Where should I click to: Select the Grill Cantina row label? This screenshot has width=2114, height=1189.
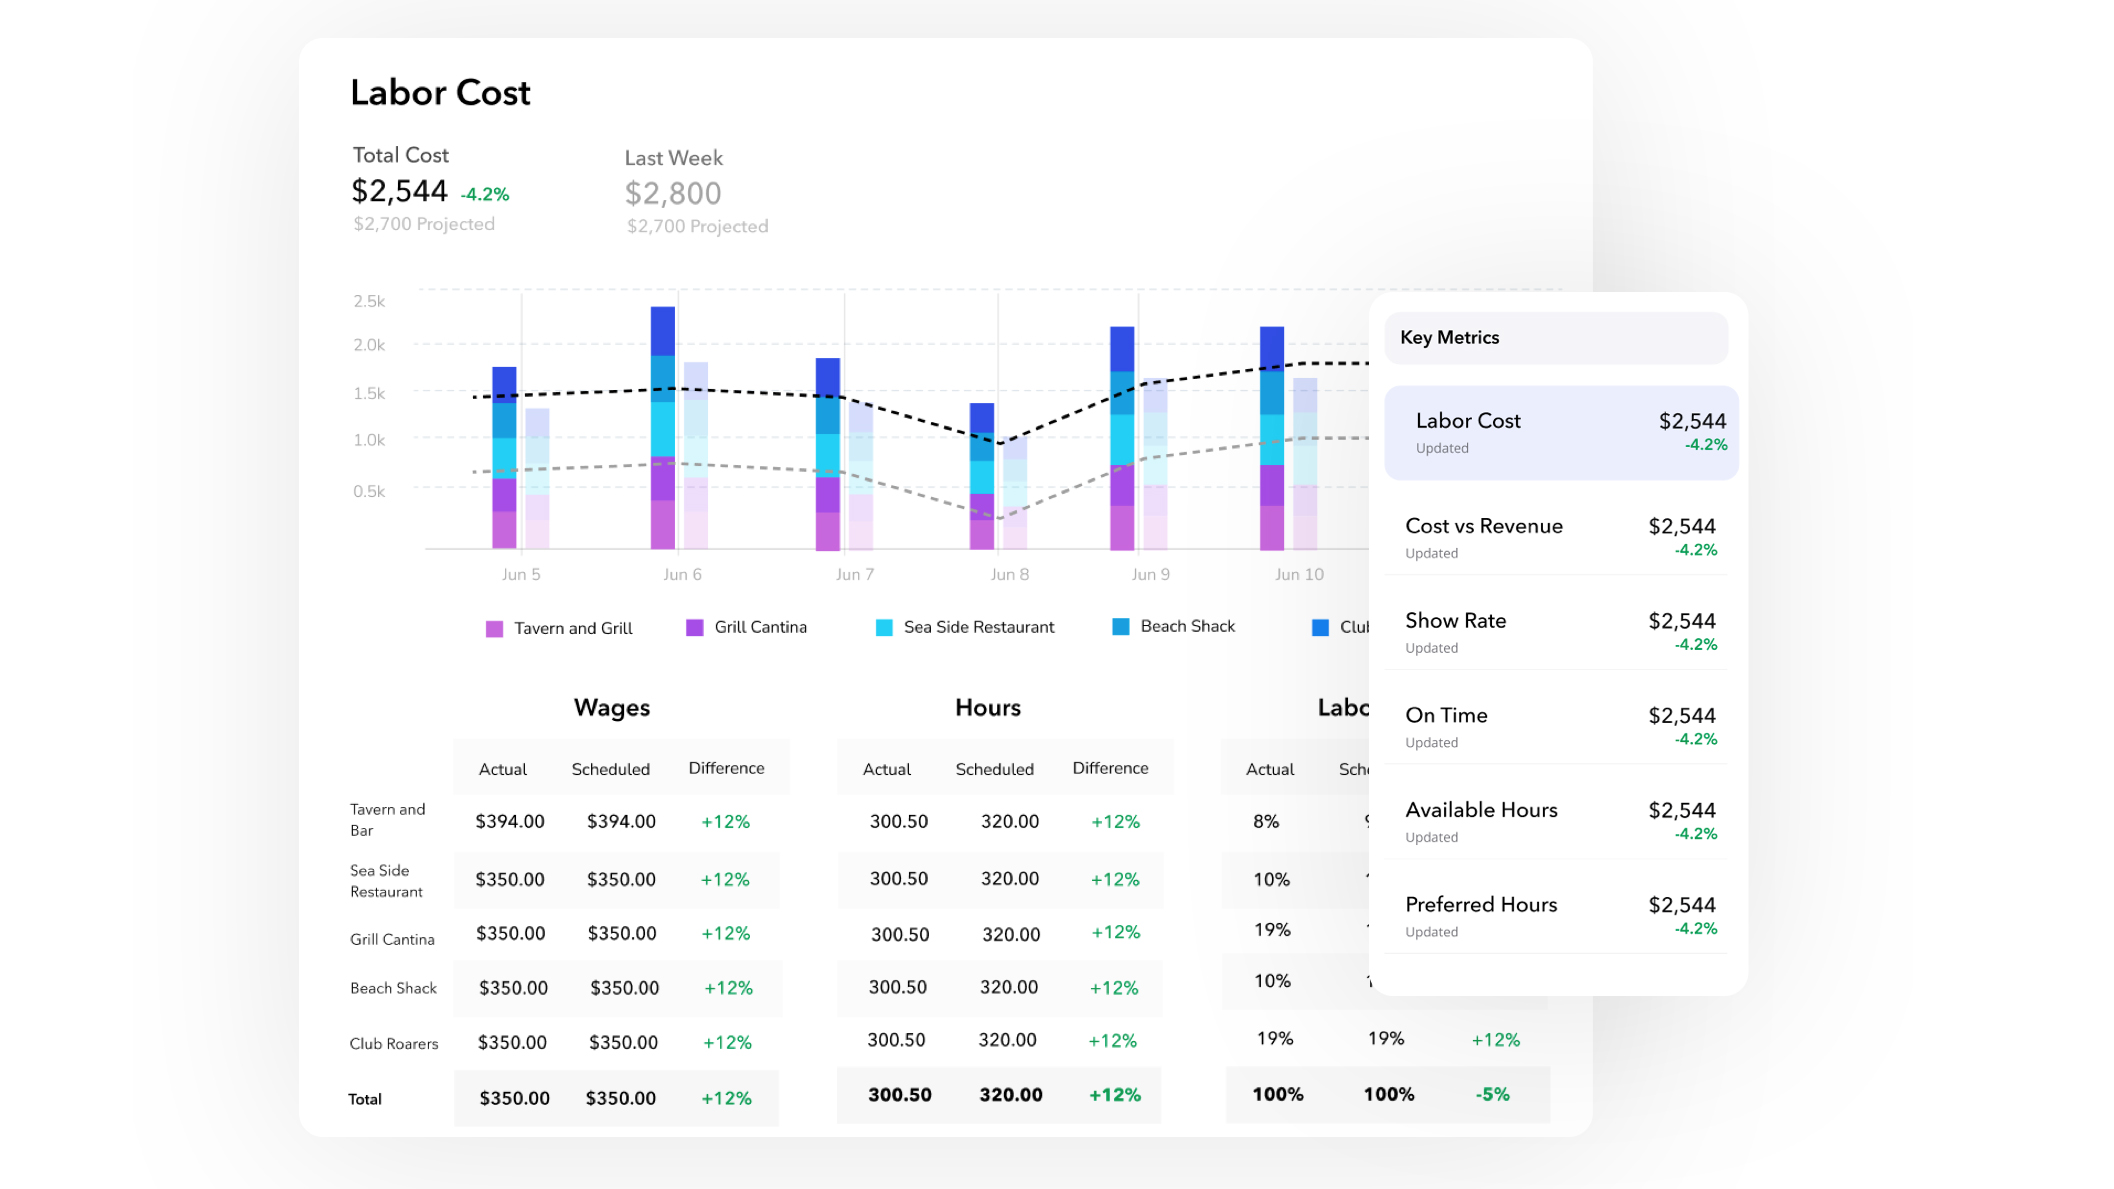[392, 939]
